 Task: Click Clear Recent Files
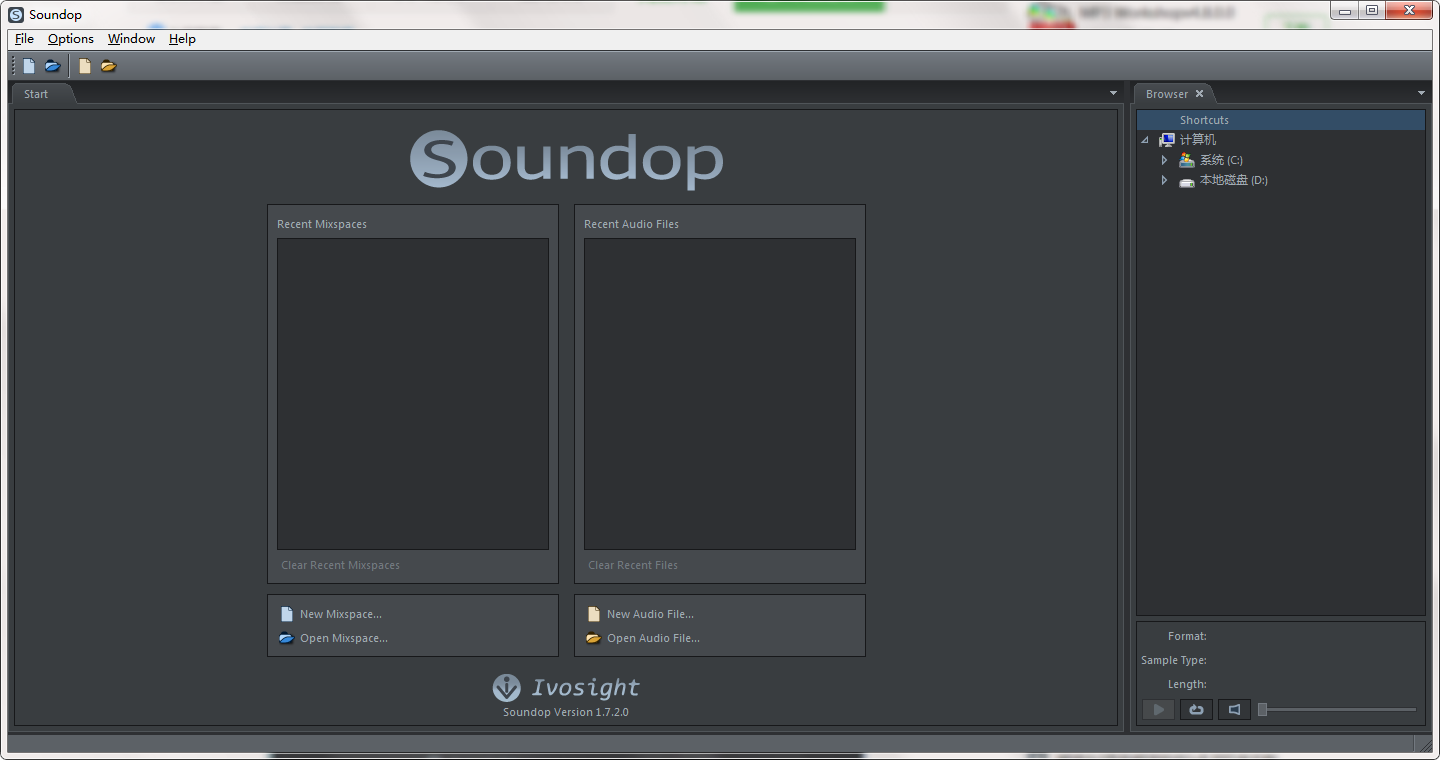633,565
